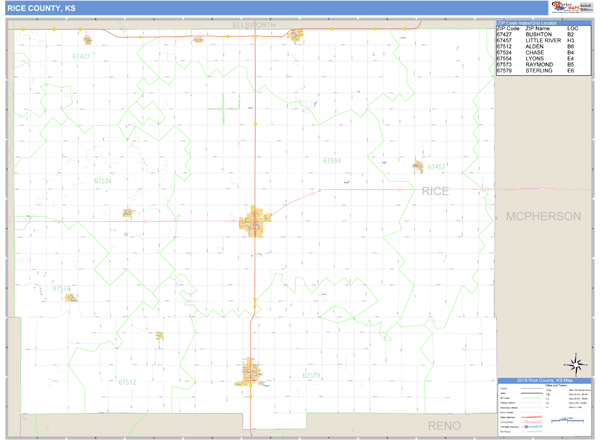
Task: Click the RENO county label
Action: tap(444, 426)
